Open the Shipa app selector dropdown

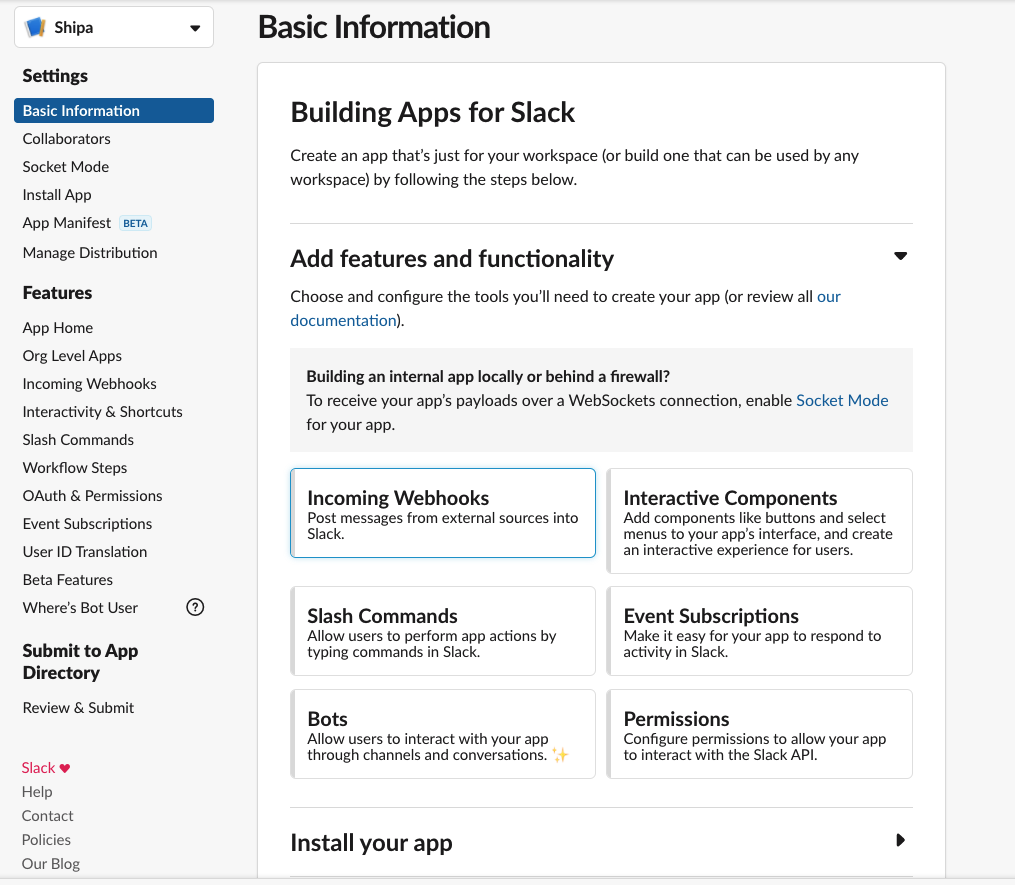pyautogui.click(x=114, y=27)
